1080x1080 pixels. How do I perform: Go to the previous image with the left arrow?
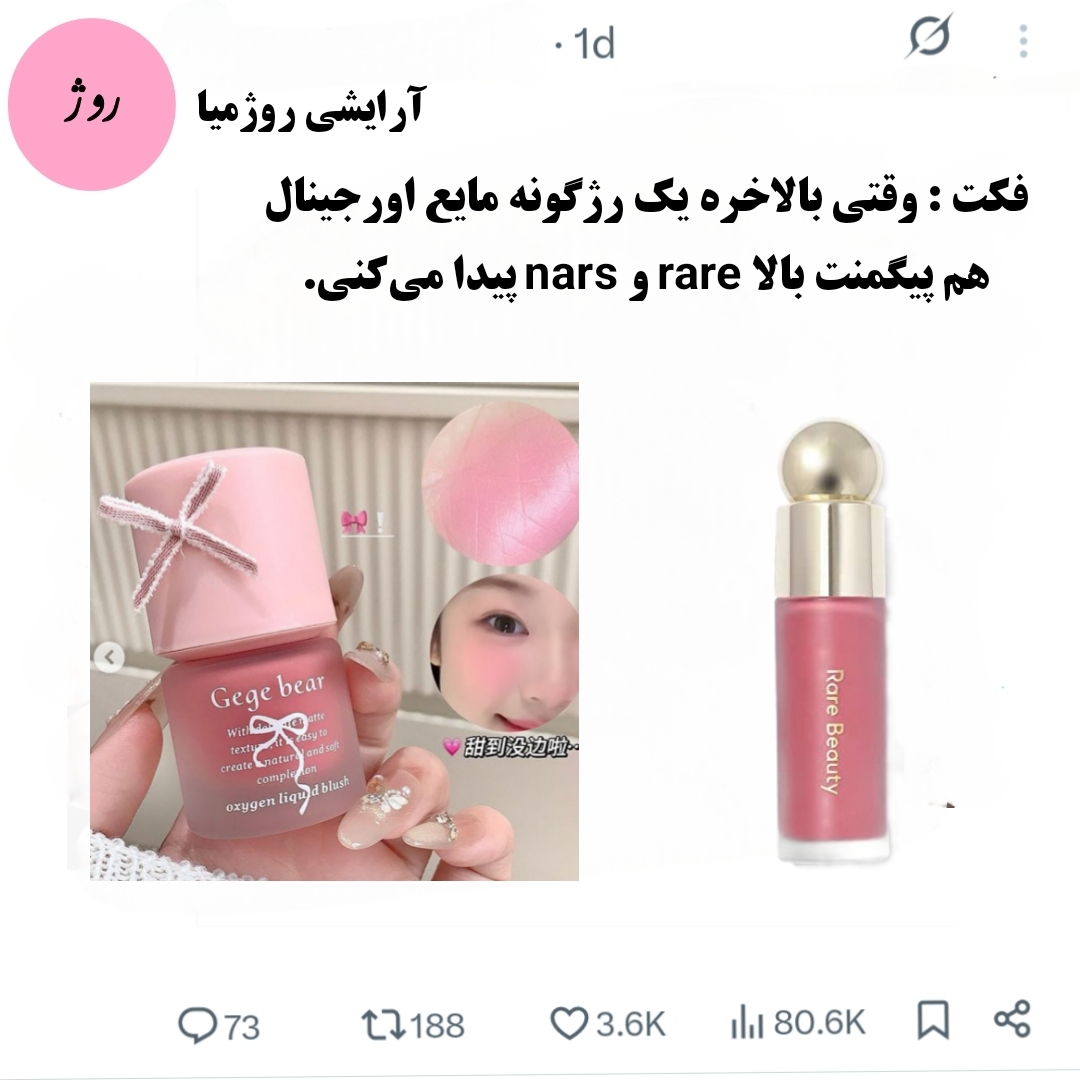pos(109,658)
